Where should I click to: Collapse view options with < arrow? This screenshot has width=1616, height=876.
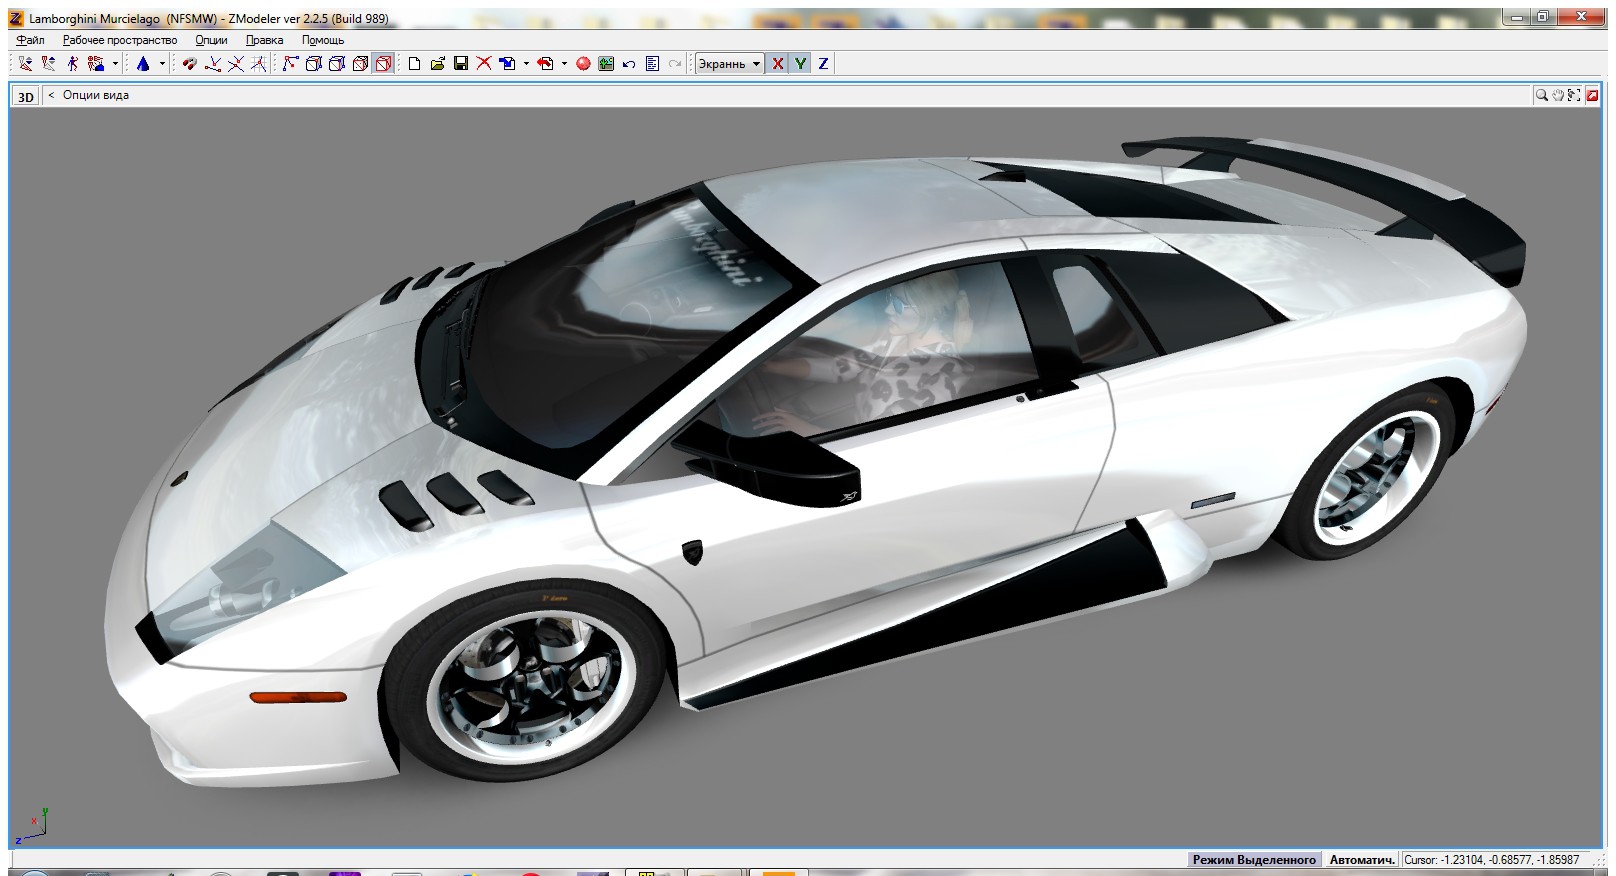click(x=51, y=95)
